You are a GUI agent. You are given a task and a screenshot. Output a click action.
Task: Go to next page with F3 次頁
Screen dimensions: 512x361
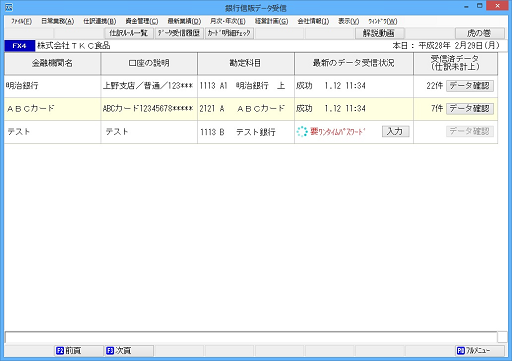[x=129, y=351]
